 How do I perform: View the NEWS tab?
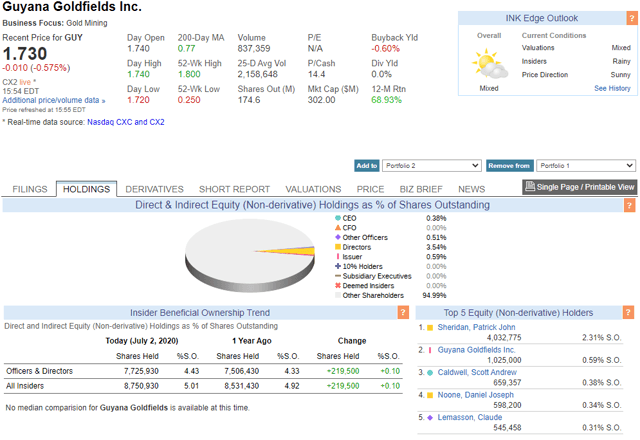[x=471, y=189]
